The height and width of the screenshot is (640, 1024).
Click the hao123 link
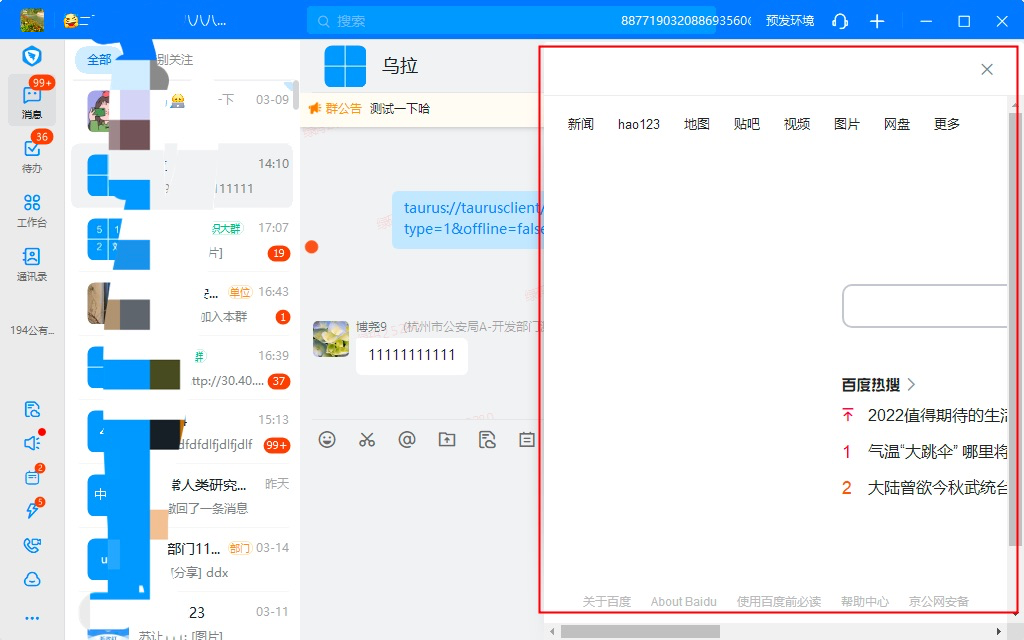639,124
